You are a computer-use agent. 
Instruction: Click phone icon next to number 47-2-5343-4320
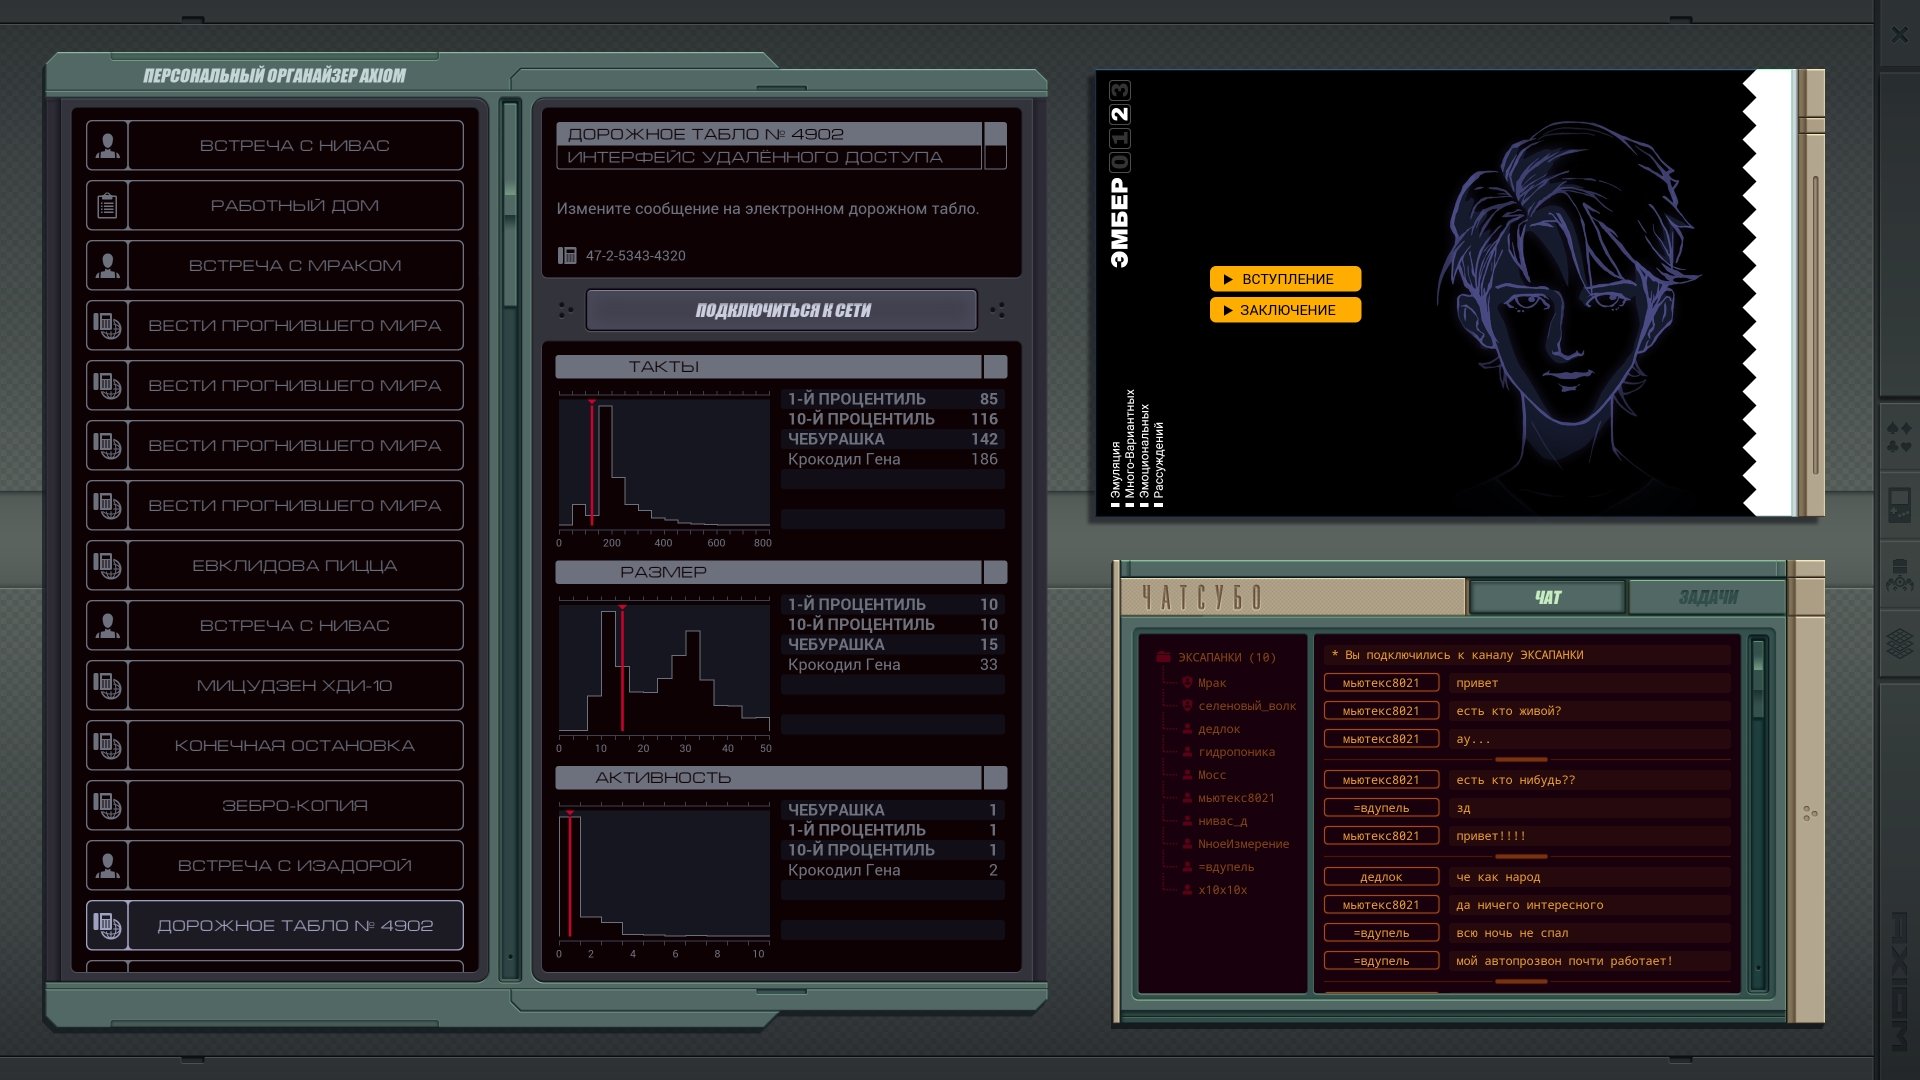click(567, 255)
